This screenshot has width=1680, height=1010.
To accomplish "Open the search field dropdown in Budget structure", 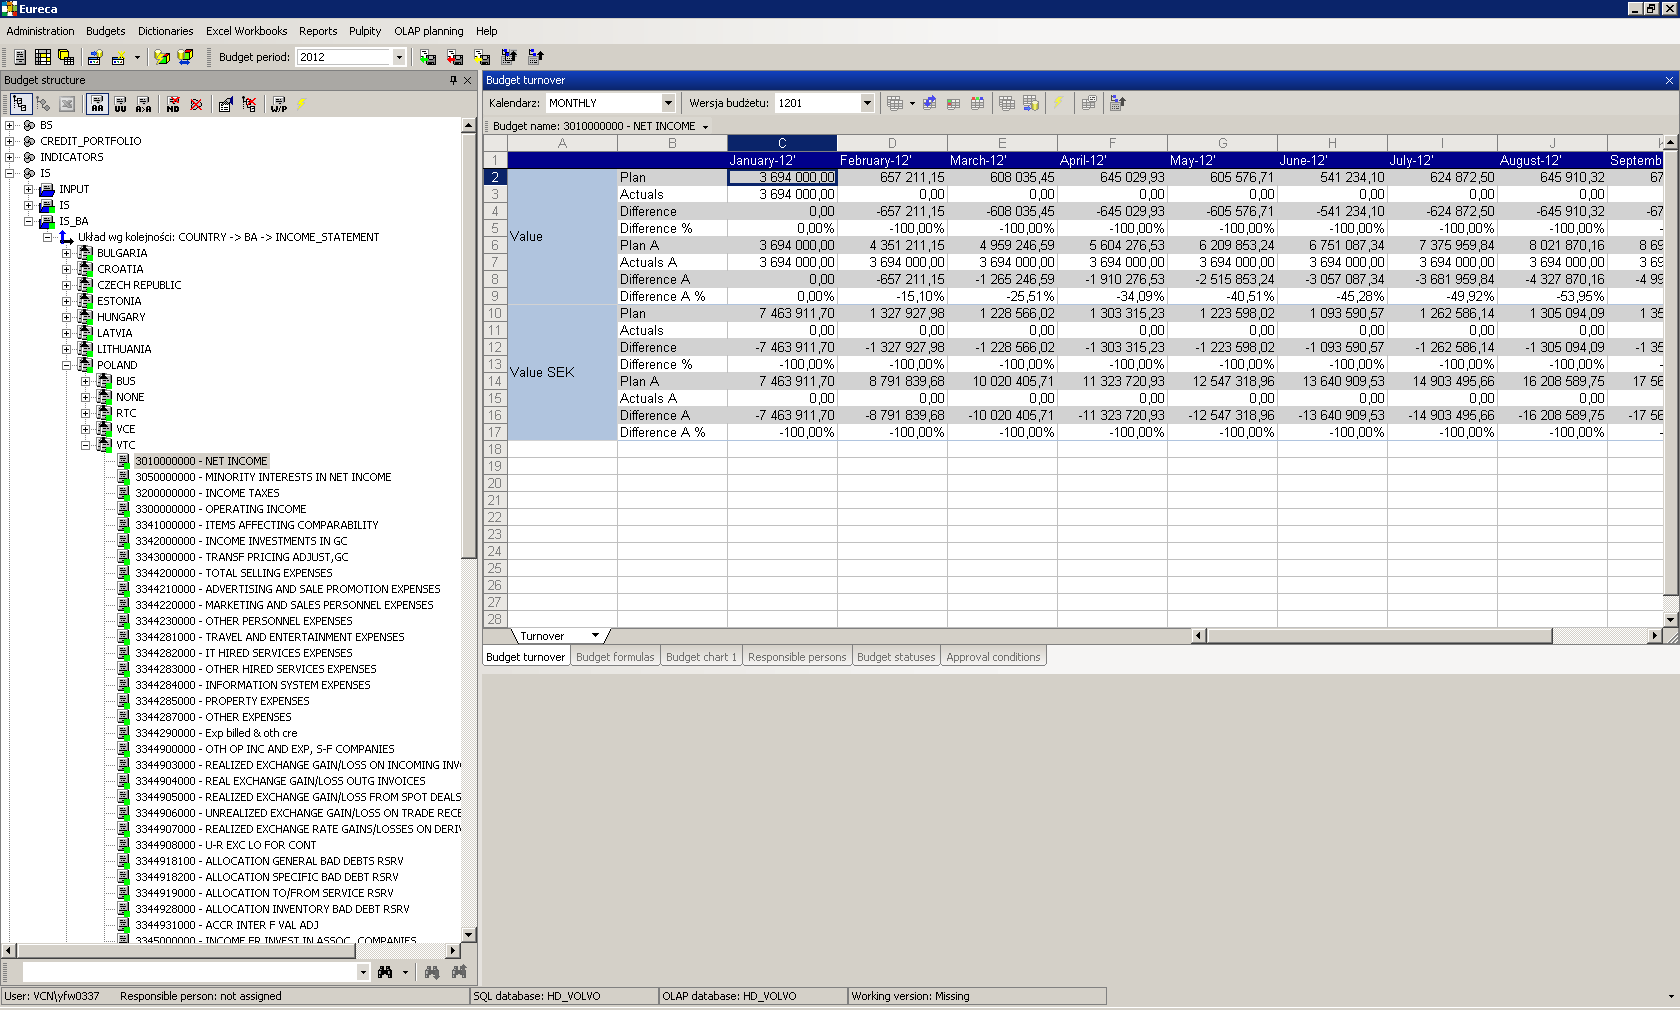I will tap(363, 972).
